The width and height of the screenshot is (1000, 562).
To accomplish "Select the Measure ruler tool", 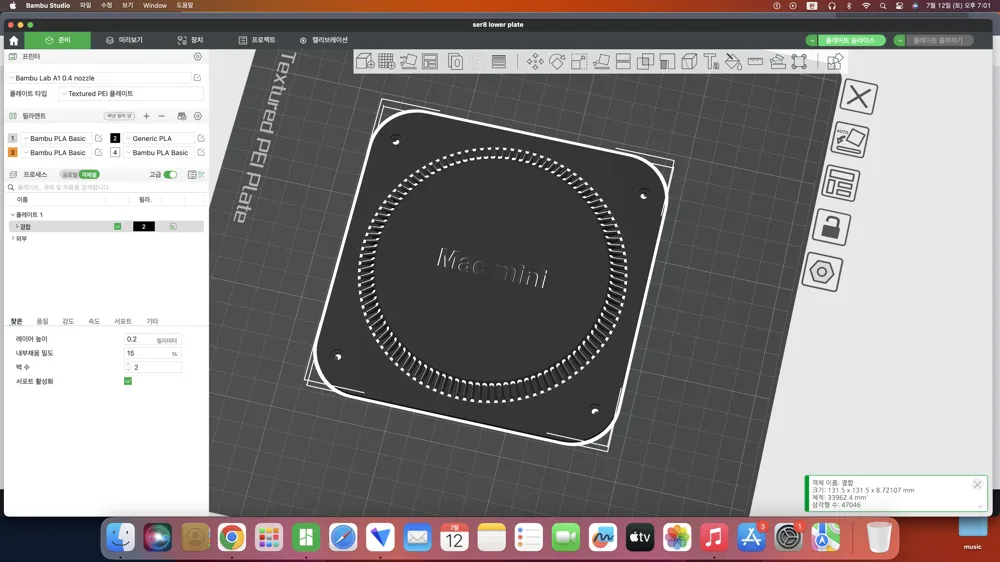I will 755,61.
